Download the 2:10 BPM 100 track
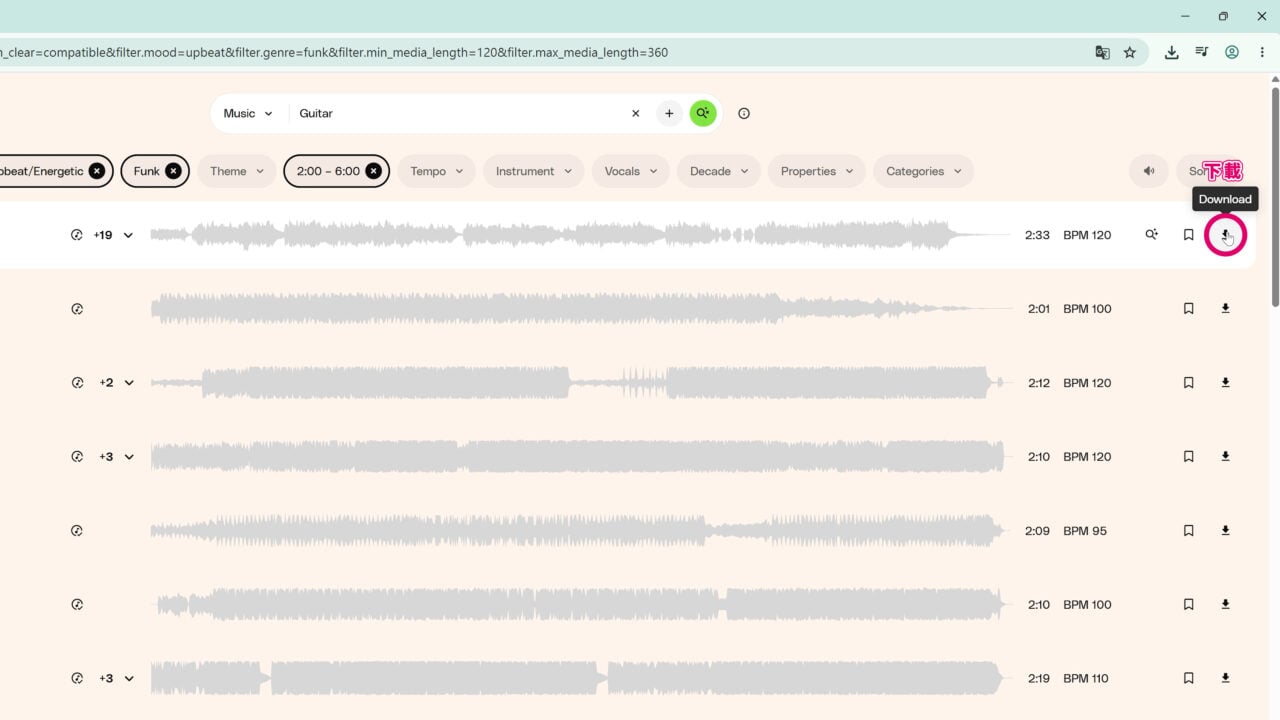 1225,604
